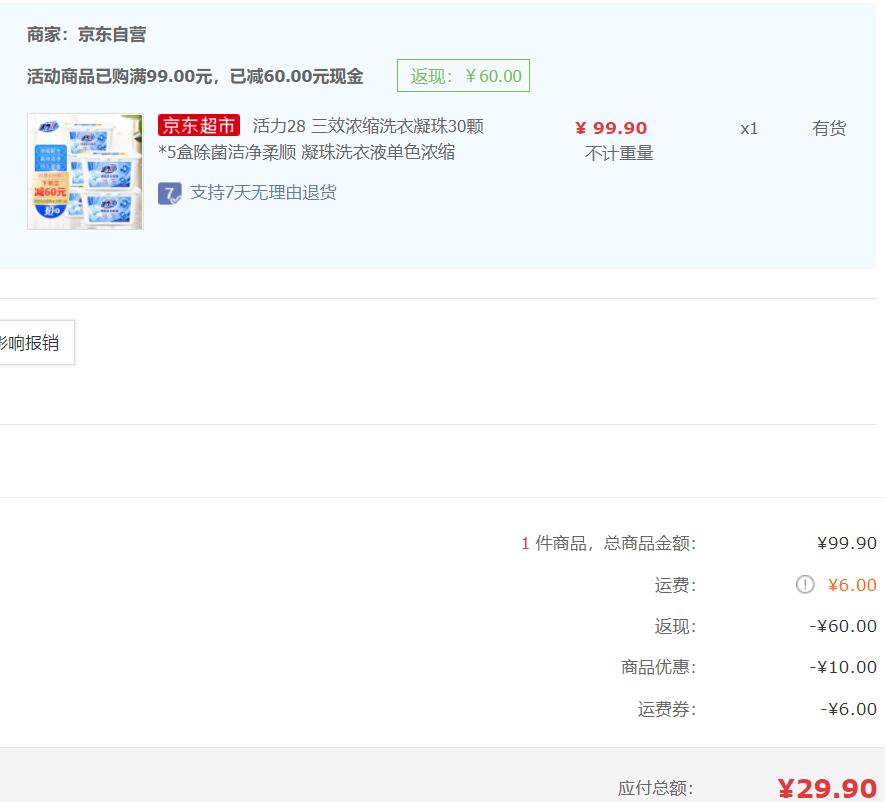Click the green 返现：¥60.00 badge
Viewport: 885px width, 802px height.
(463, 76)
